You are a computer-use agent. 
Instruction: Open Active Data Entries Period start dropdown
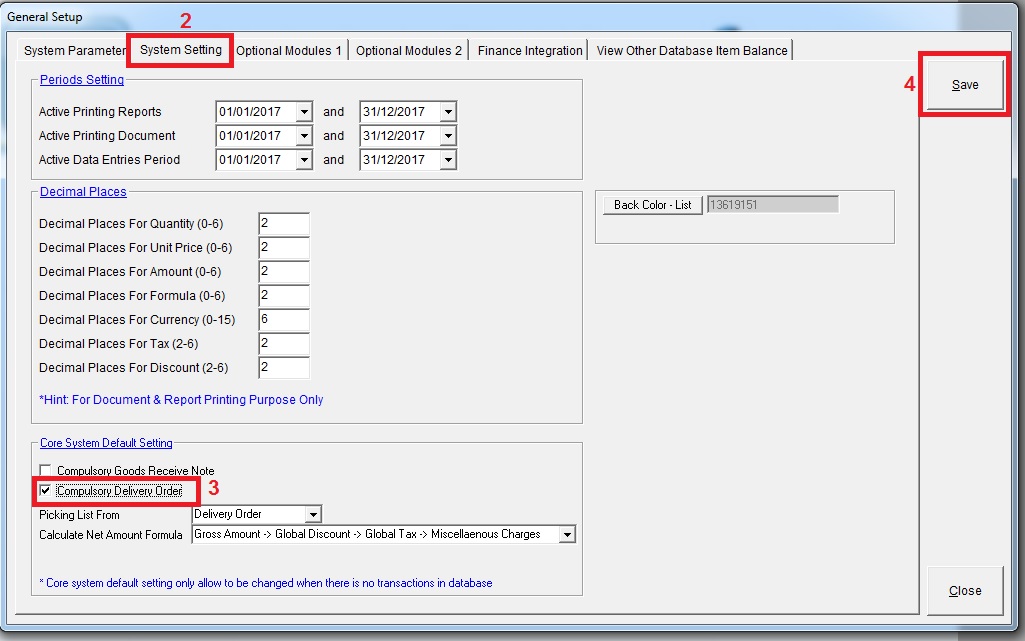[304, 160]
